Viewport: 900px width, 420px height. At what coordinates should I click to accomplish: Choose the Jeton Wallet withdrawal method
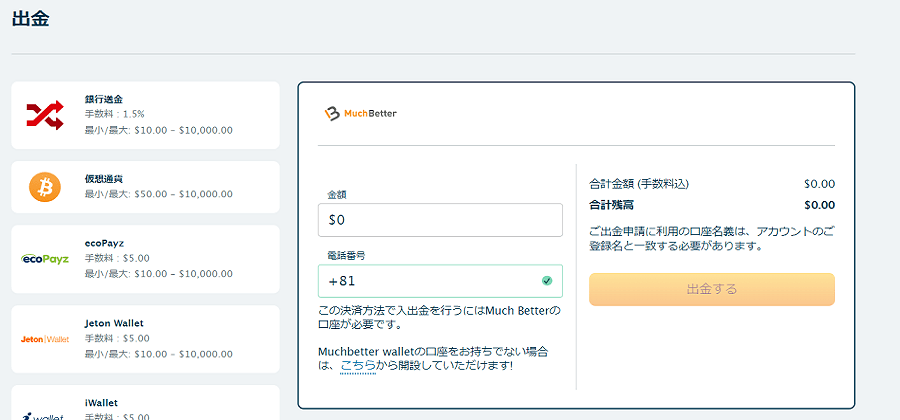coord(145,339)
